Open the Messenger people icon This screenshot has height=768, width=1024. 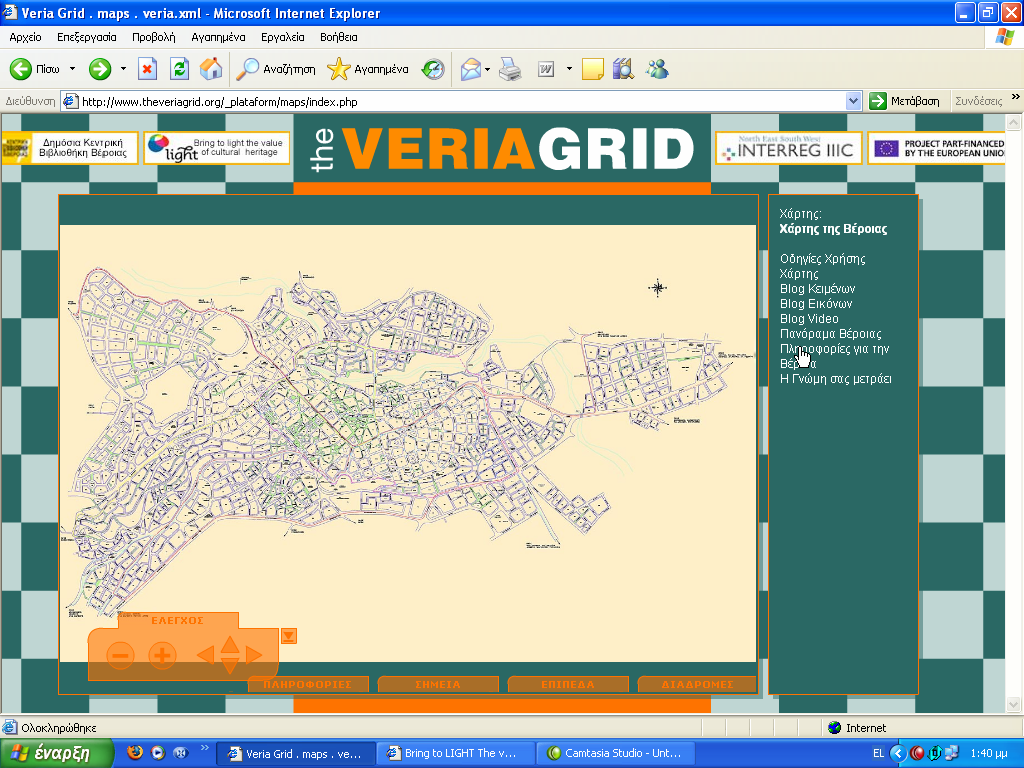coord(657,69)
